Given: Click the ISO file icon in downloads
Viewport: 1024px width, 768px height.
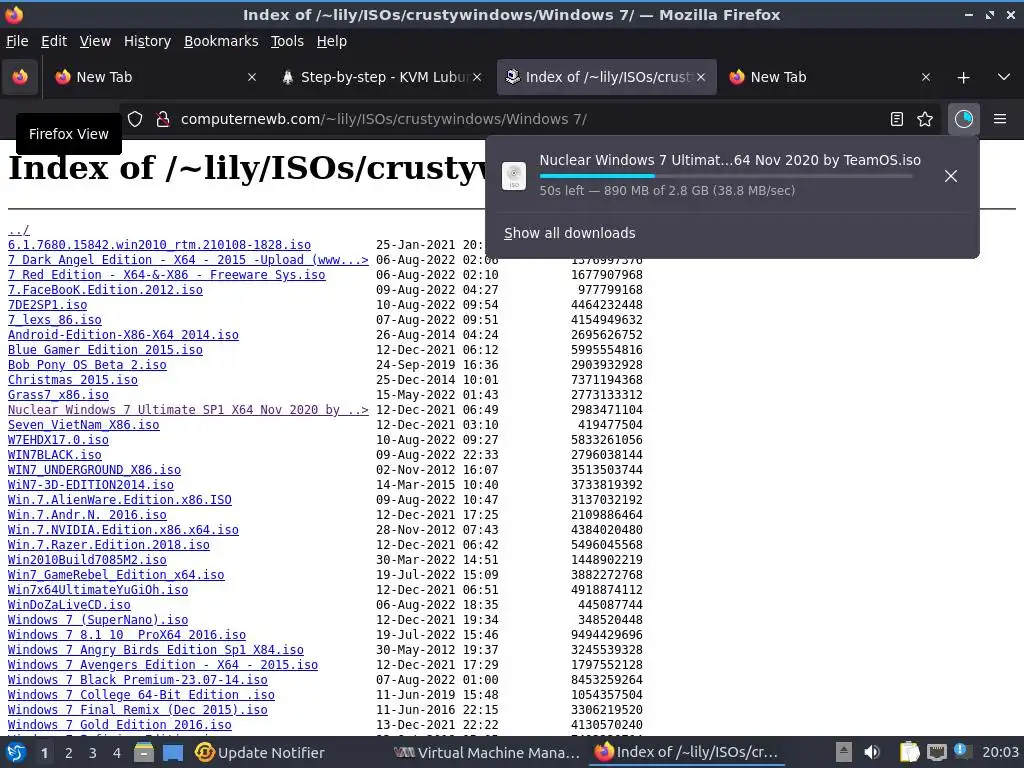Looking at the screenshot, I should [514, 176].
